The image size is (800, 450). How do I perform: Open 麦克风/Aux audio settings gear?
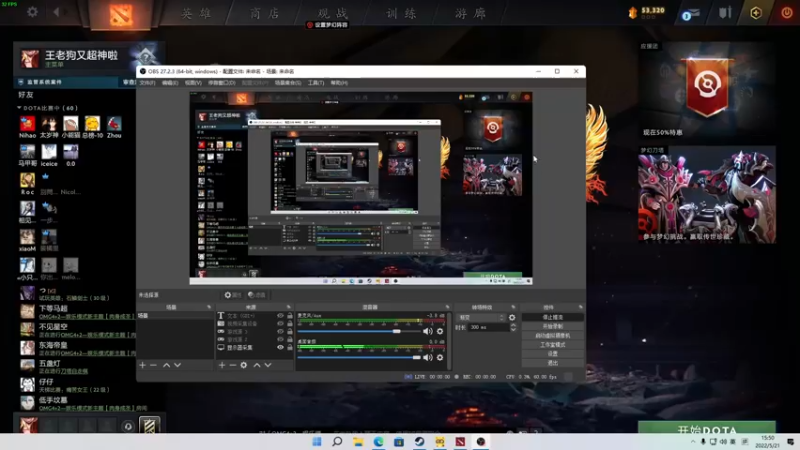440,332
